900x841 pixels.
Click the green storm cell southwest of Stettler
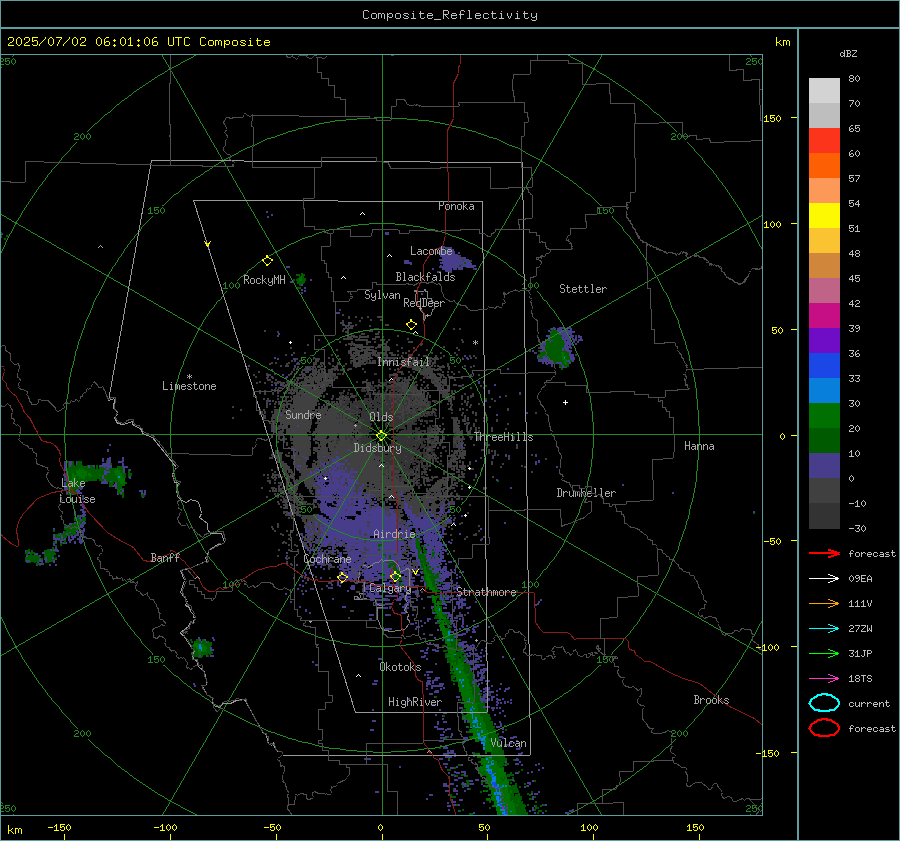556,347
